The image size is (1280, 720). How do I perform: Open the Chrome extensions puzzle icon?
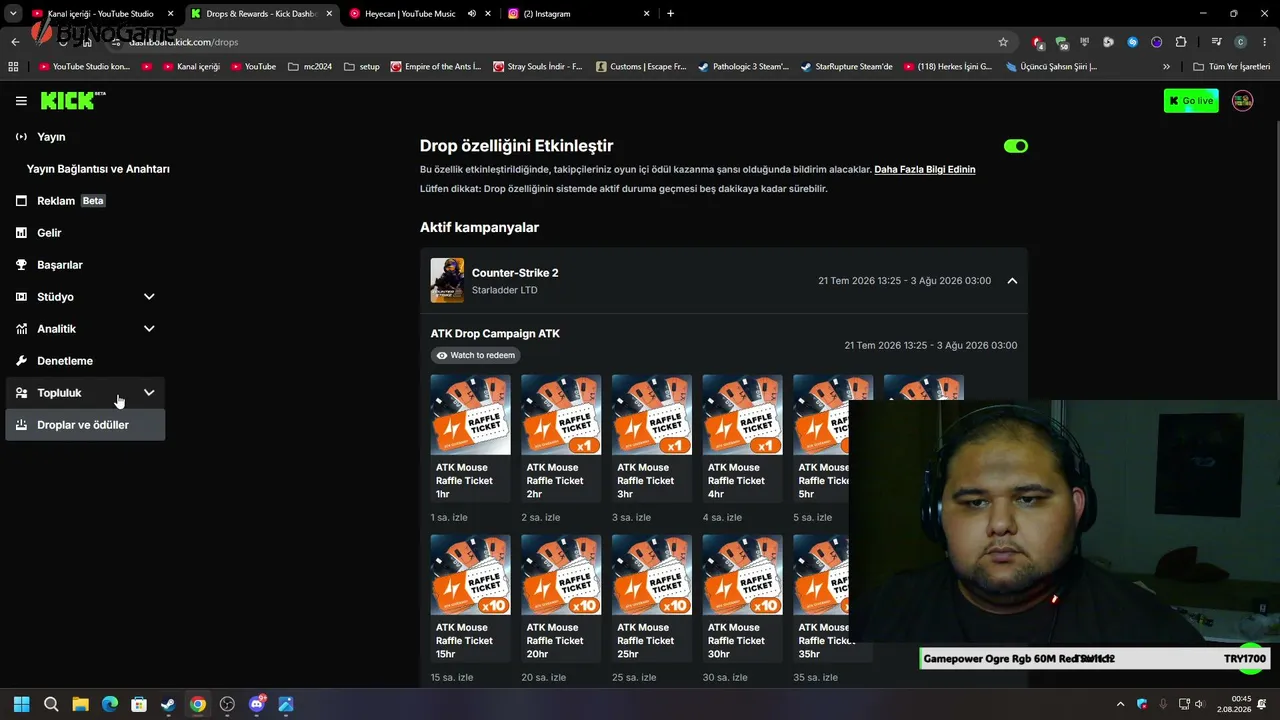pyautogui.click(x=1181, y=42)
